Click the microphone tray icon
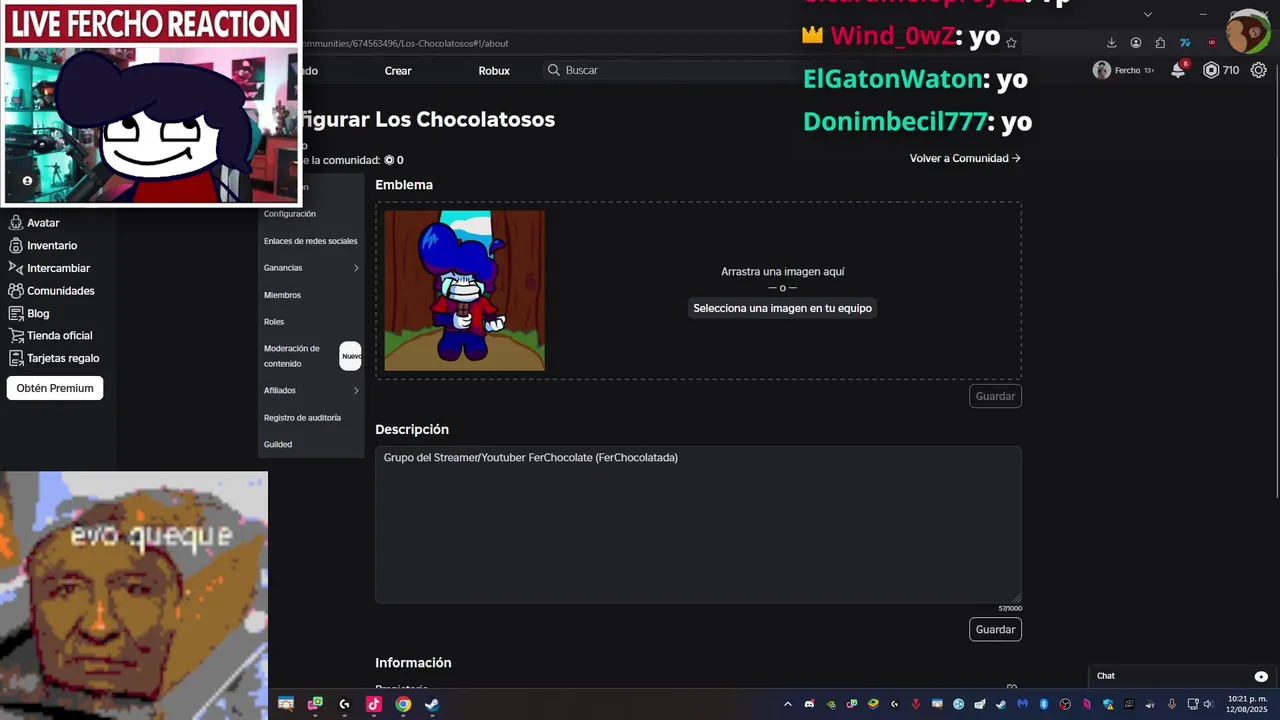1280x720 pixels. (1172, 704)
